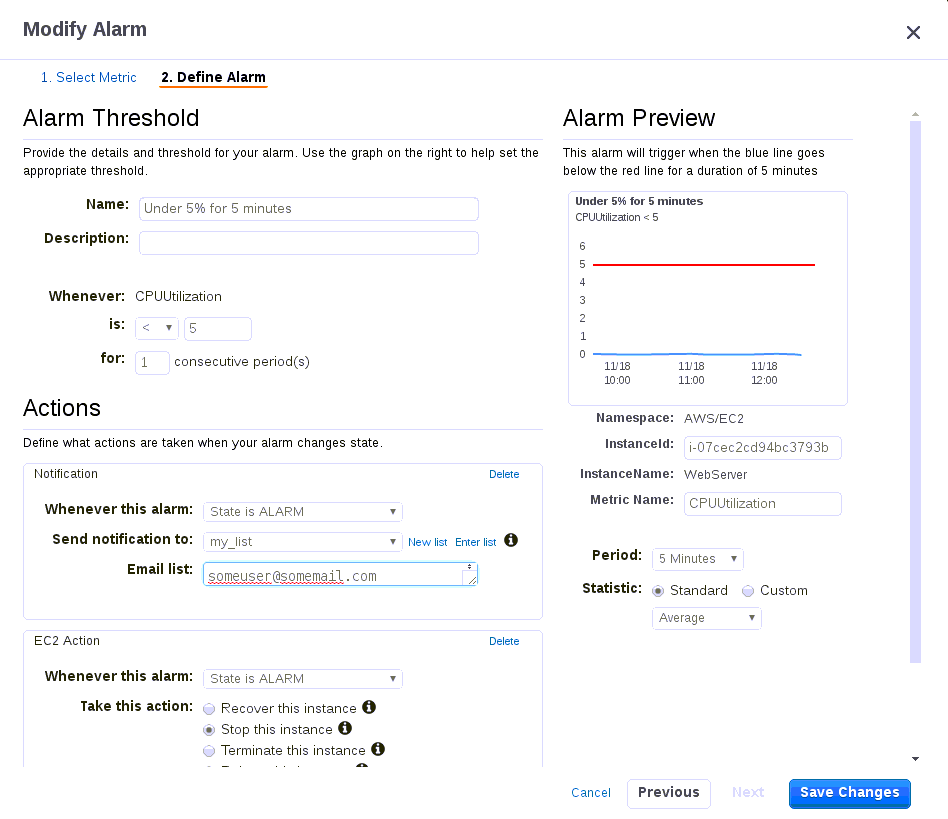Open State is ALARM dropdown under Notification
The image size is (948, 819).
(x=302, y=511)
